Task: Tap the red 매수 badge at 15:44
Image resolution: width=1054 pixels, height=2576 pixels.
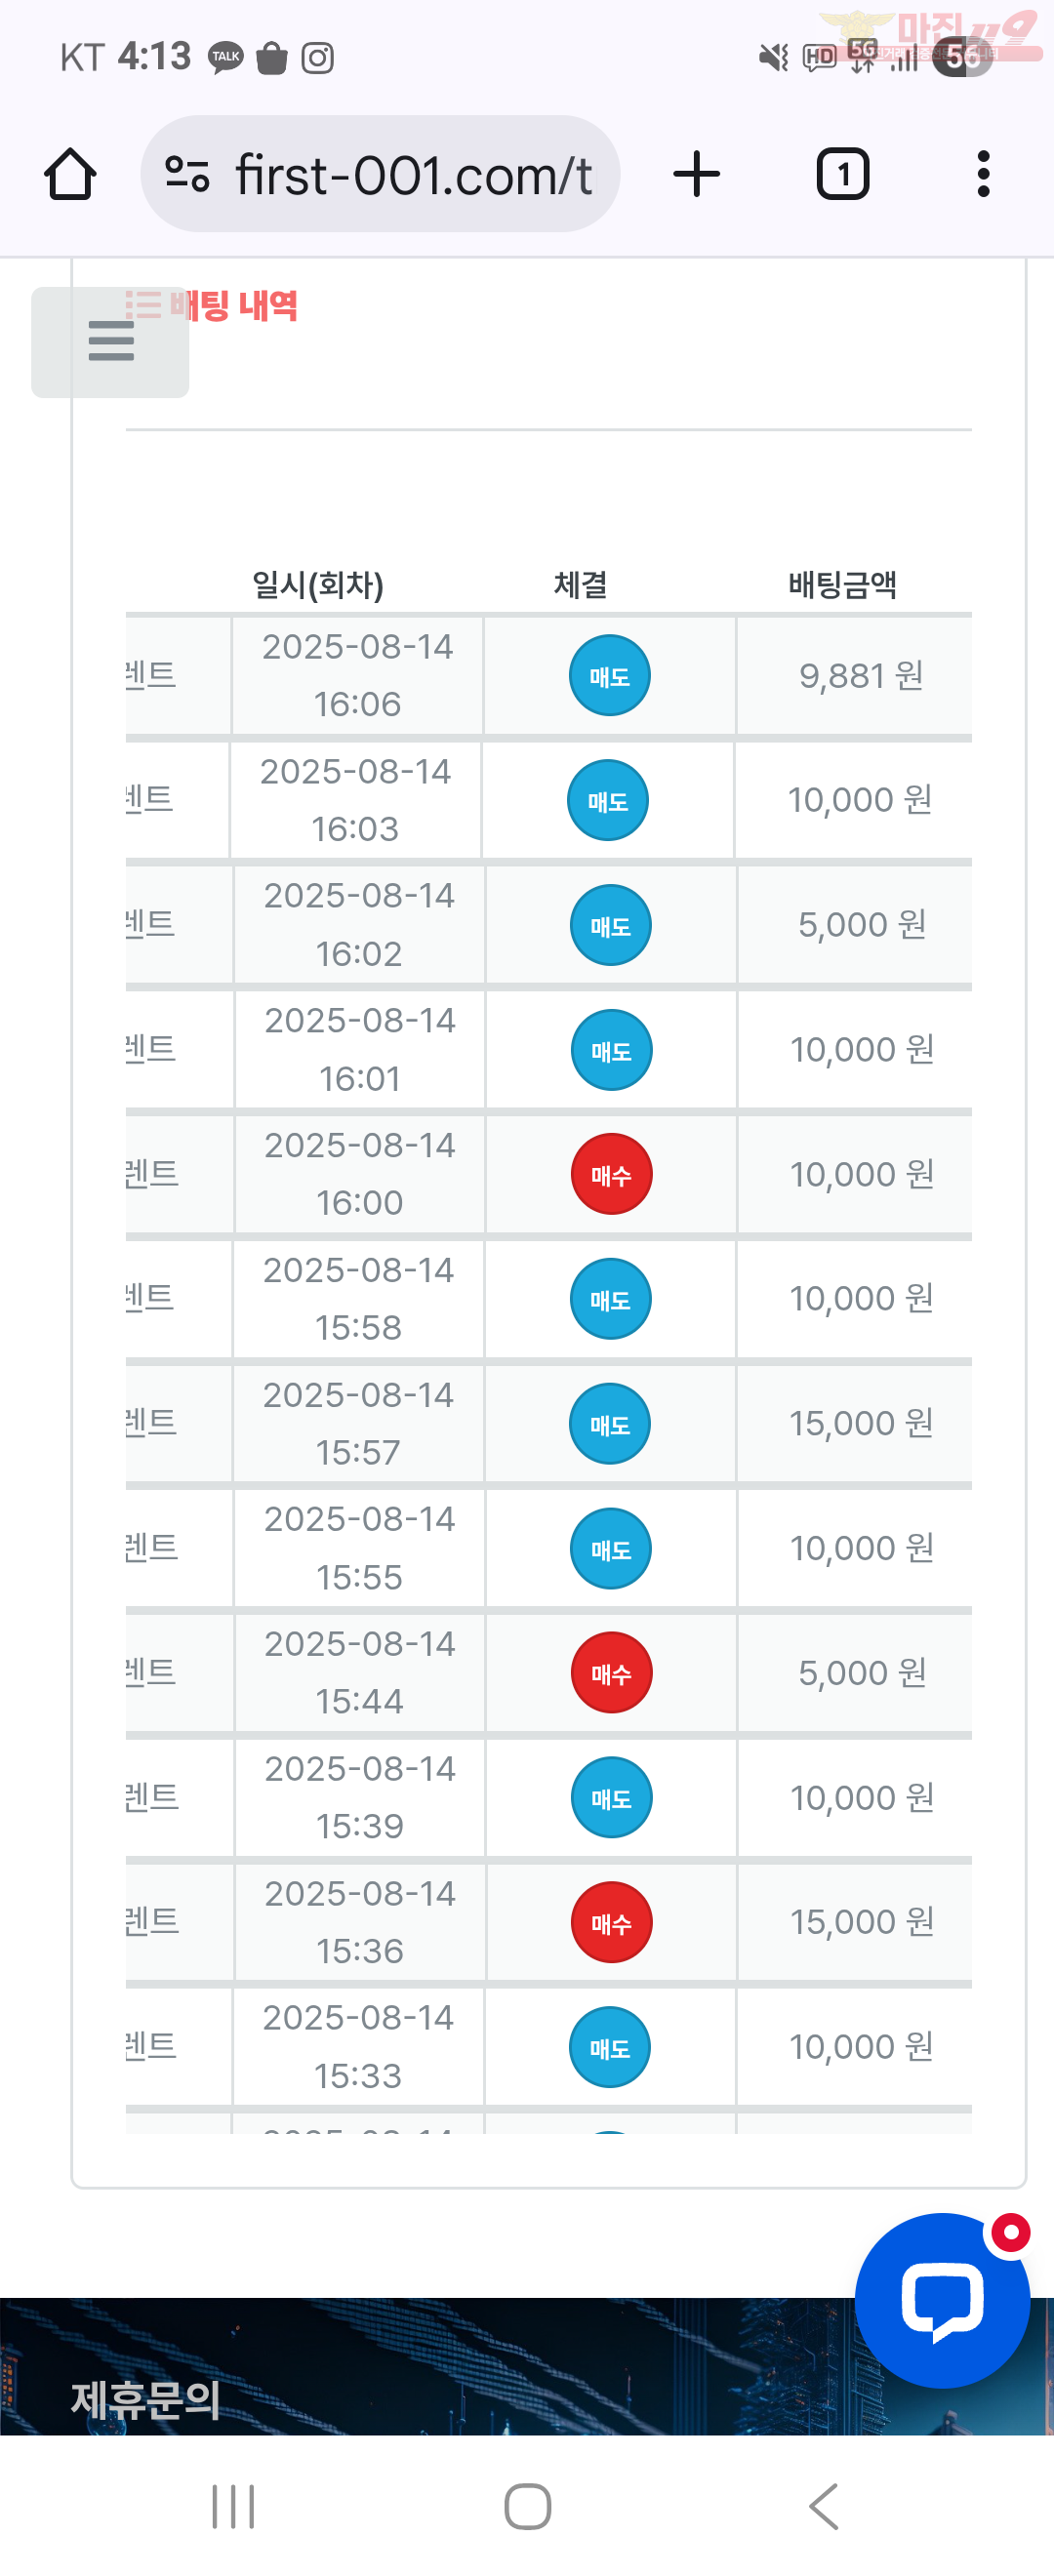Action: coord(611,1673)
